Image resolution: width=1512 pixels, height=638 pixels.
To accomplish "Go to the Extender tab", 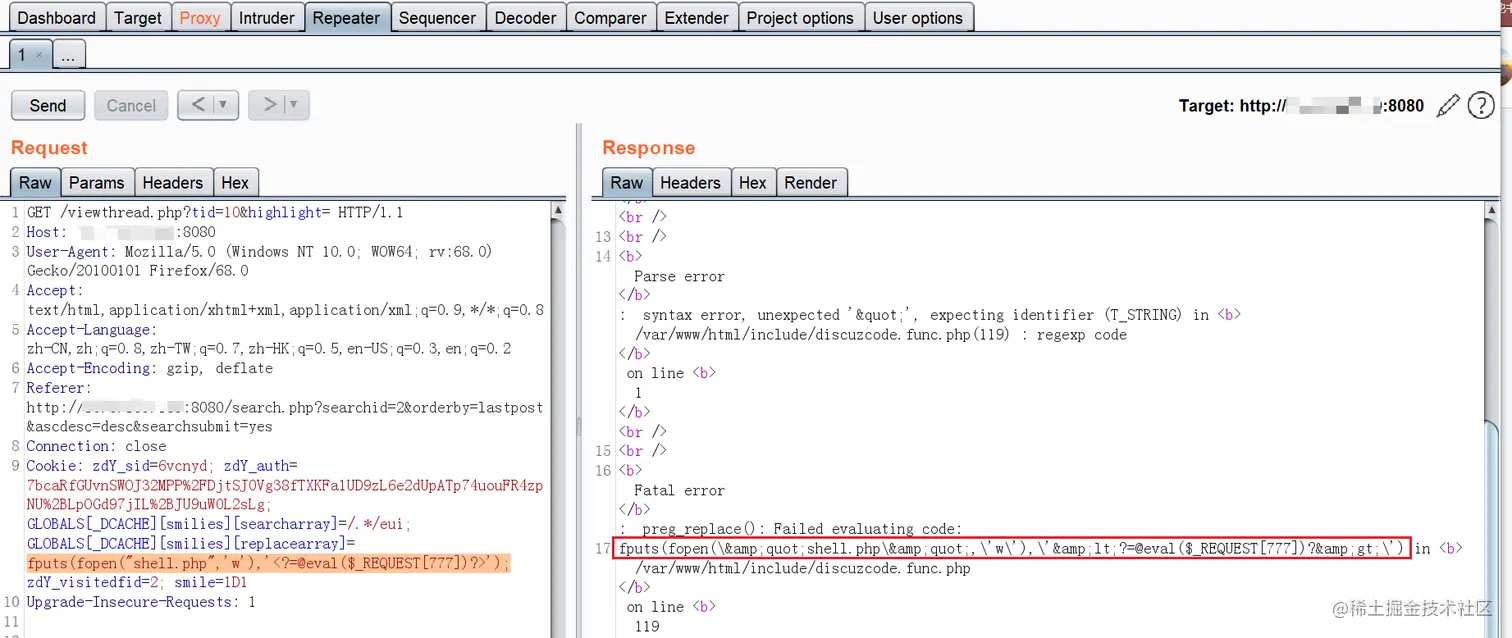I will click(x=697, y=18).
